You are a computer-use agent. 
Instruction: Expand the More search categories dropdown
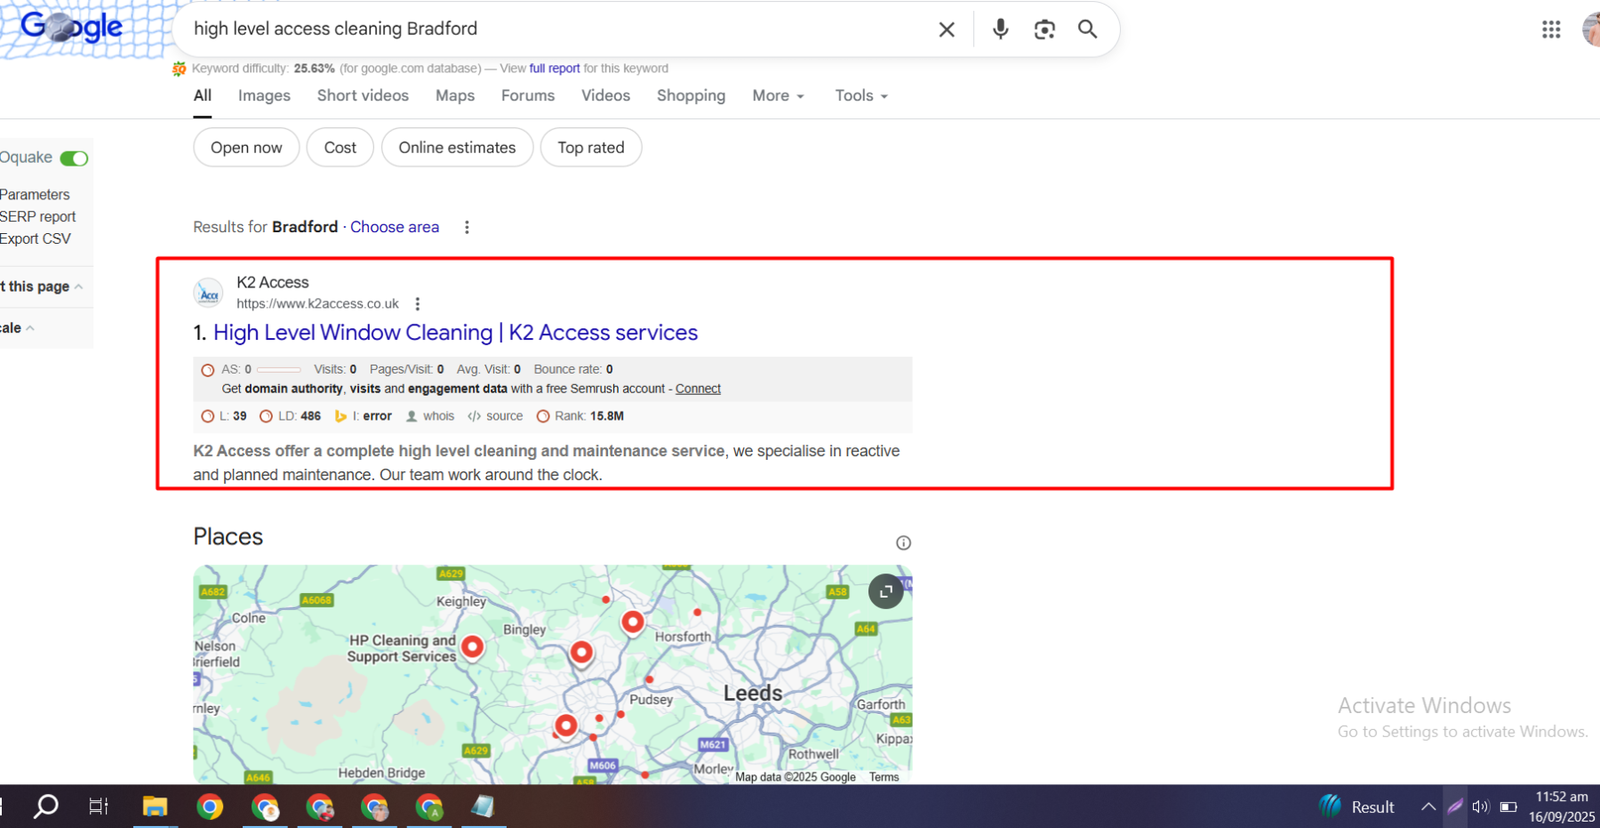tap(778, 96)
